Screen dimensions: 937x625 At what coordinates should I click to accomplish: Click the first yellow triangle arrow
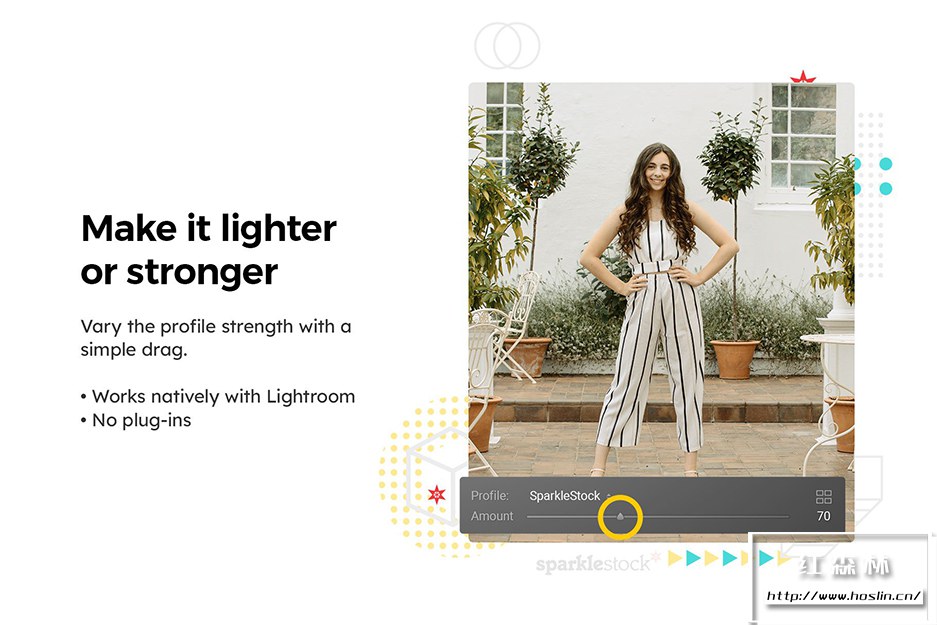tap(675, 558)
